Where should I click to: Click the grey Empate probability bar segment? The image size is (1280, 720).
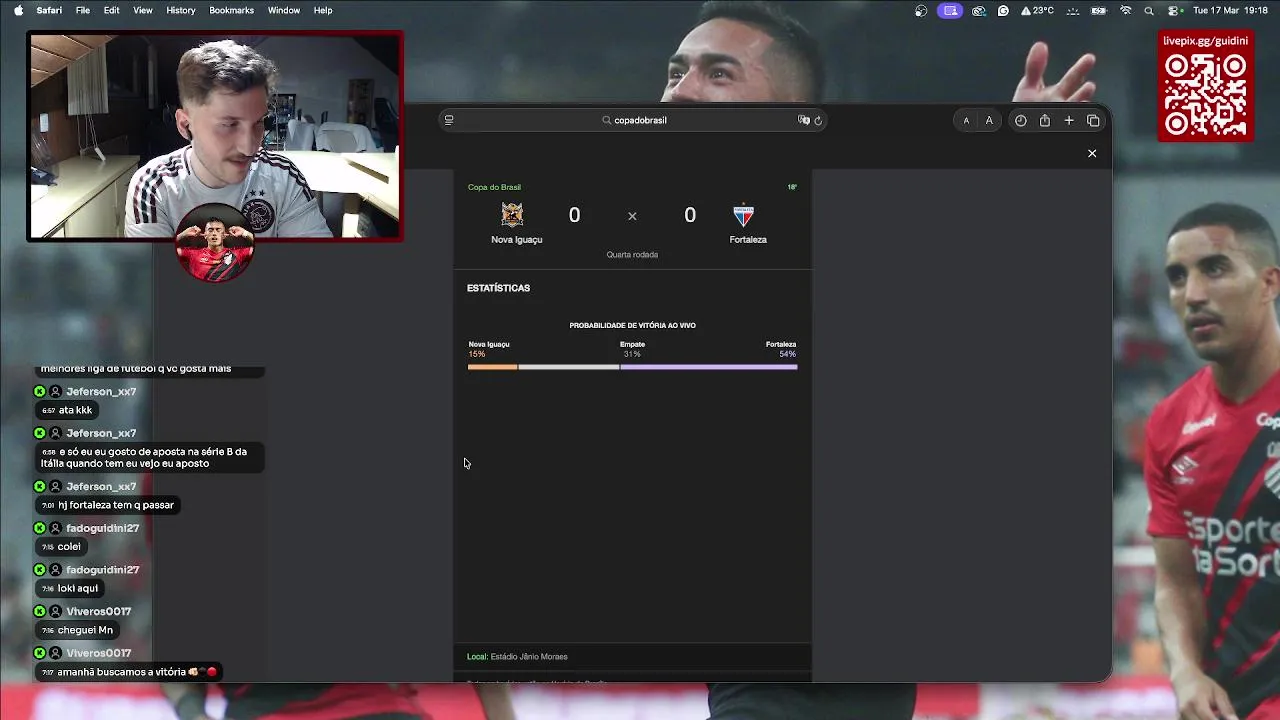point(568,367)
